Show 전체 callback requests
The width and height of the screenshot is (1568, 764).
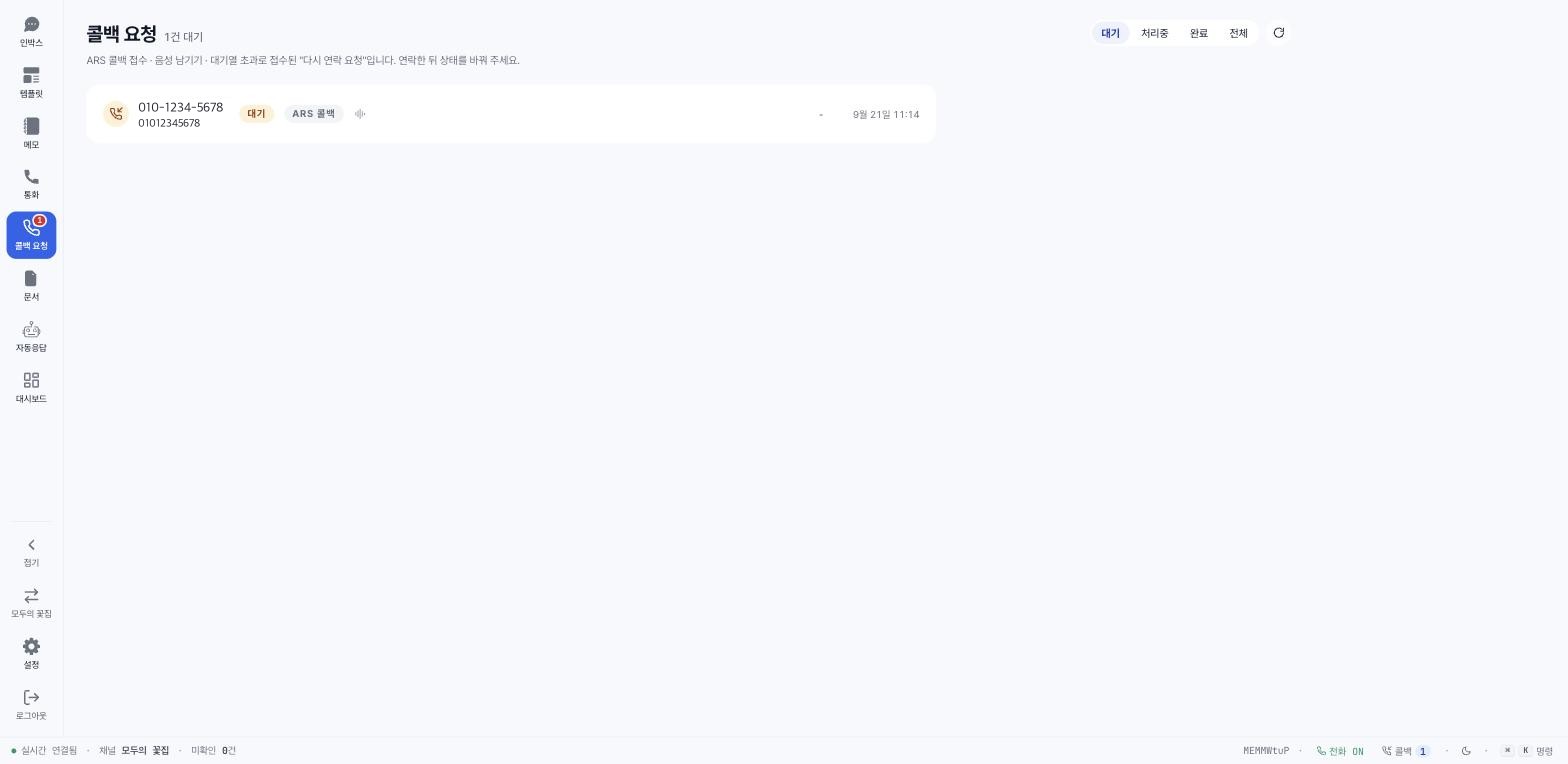click(x=1238, y=33)
